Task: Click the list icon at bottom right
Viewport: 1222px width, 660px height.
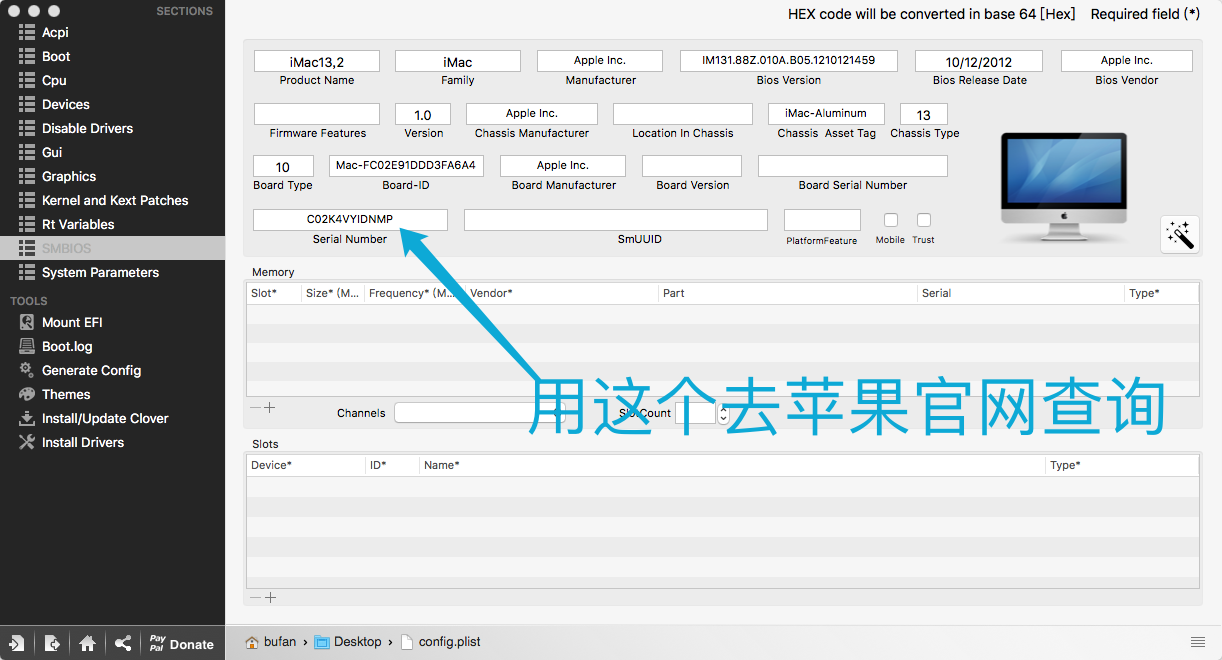Action: [1198, 642]
